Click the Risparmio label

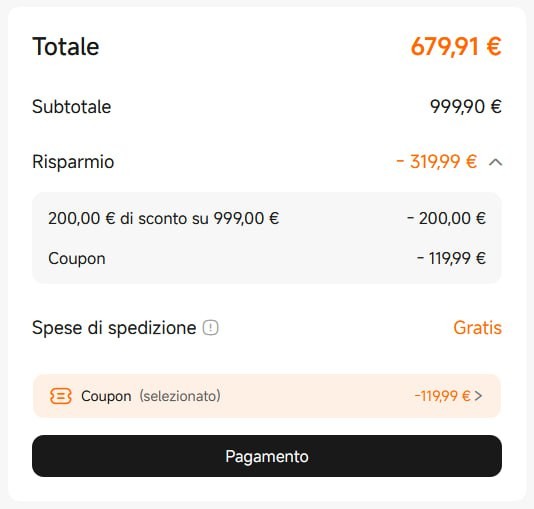pos(73,161)
